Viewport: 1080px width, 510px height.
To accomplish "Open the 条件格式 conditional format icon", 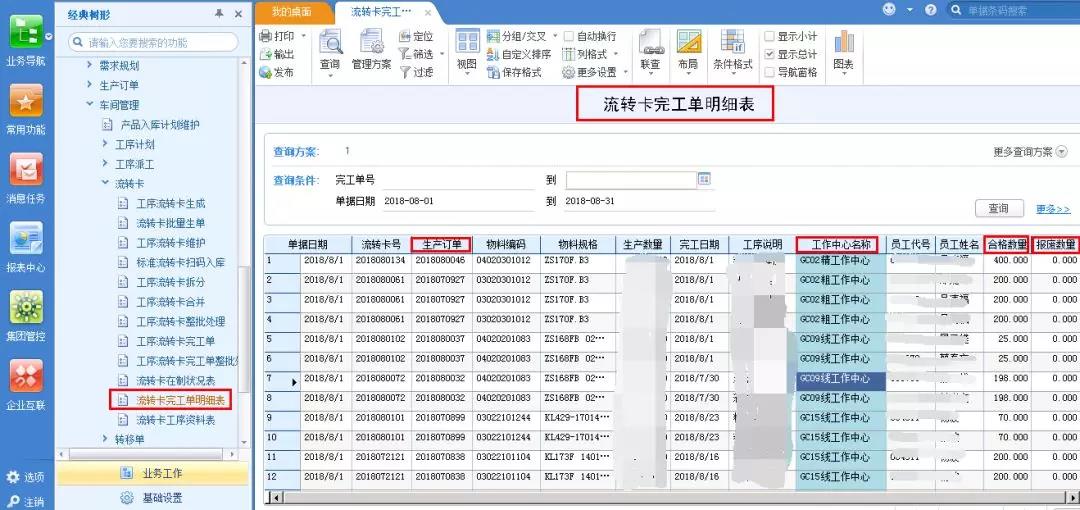I will (732, 52).
